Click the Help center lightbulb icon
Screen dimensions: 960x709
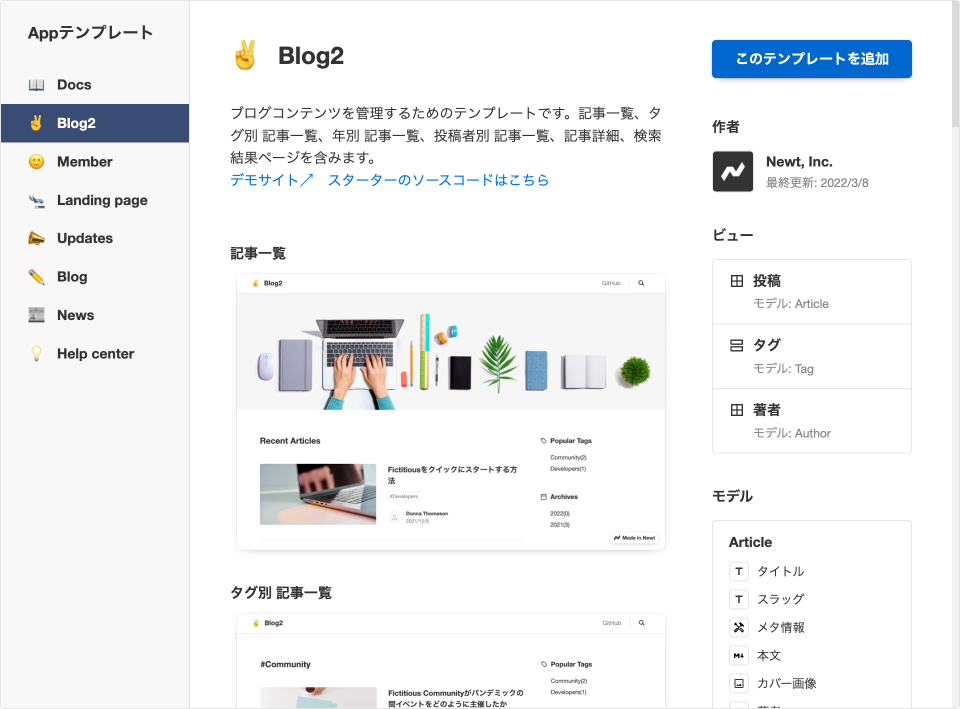(x=36, y=354)
